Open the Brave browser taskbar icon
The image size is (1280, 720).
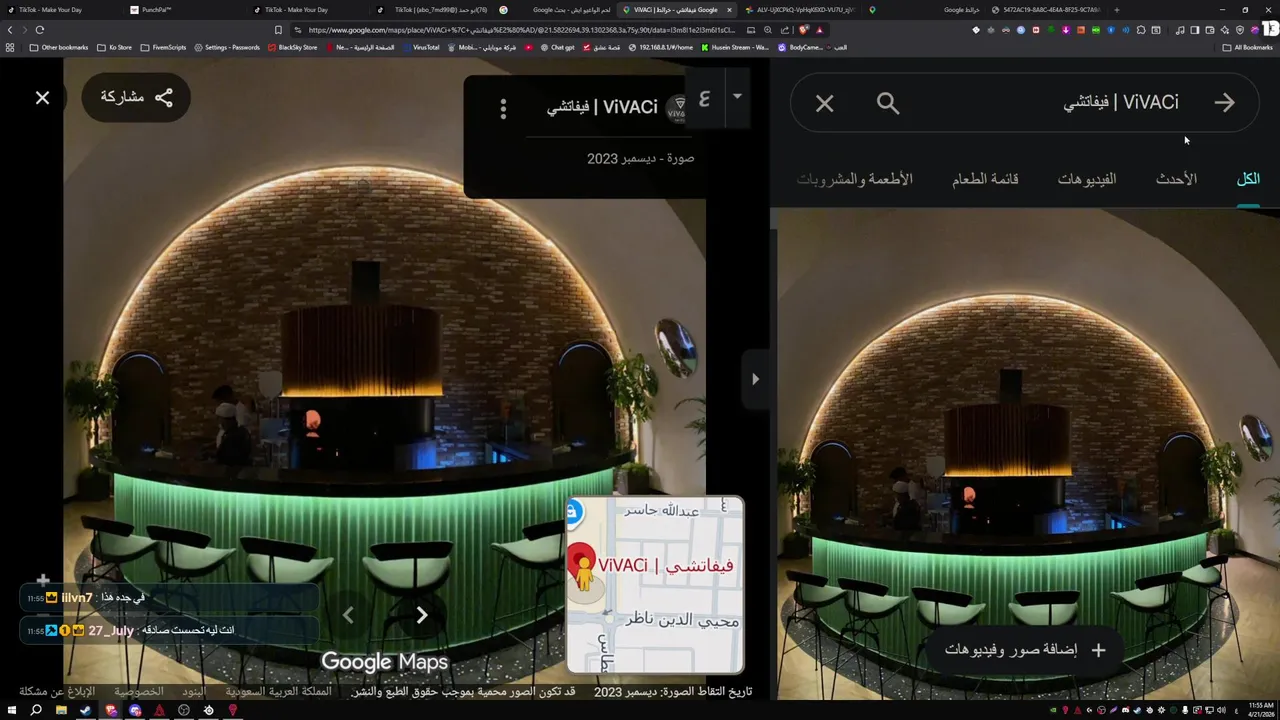110,710
